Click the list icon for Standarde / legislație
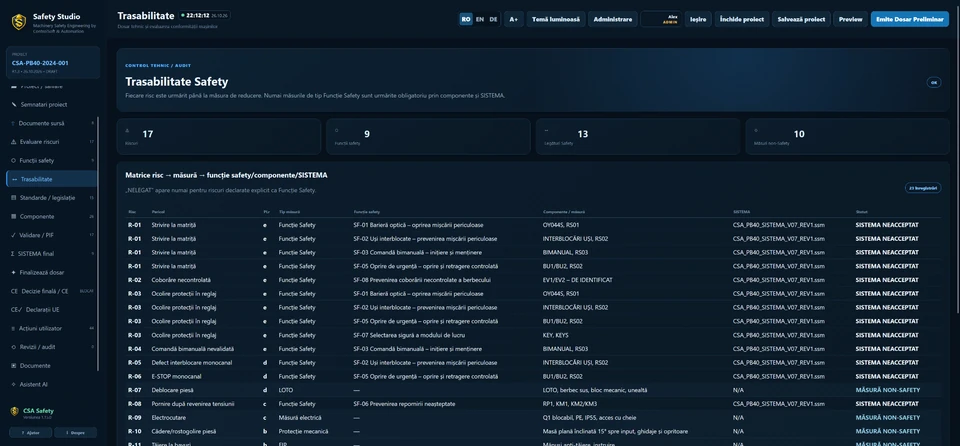Viewport: 960px width, 446px height. coord(14,198)
